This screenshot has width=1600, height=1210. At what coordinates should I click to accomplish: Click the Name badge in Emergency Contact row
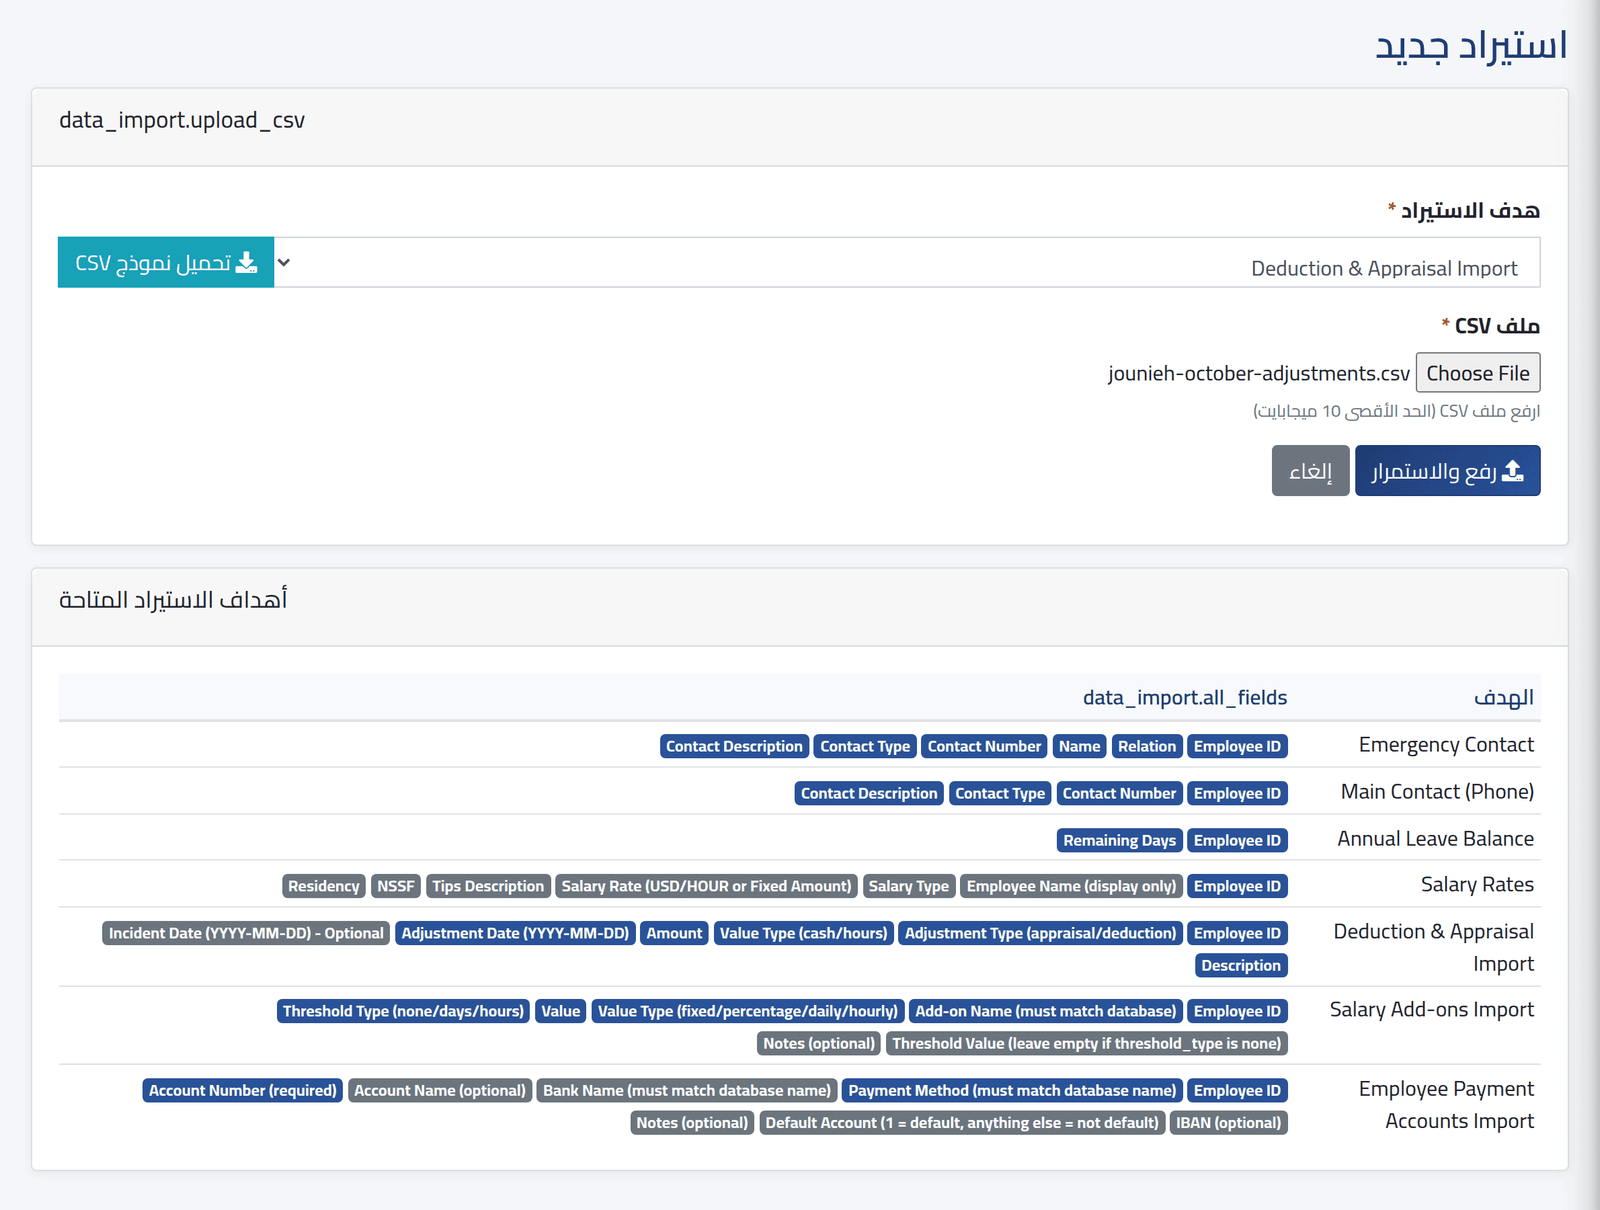click(x=1080, y=746)
